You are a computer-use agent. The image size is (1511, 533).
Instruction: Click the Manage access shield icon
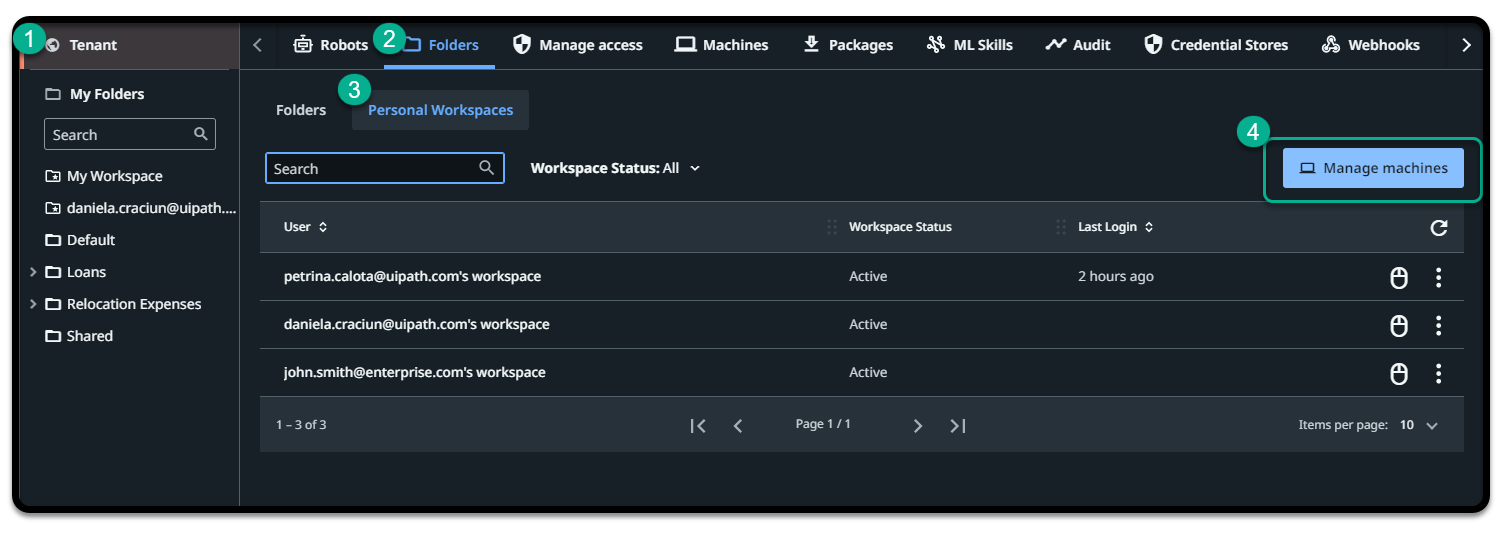[521, 44]
